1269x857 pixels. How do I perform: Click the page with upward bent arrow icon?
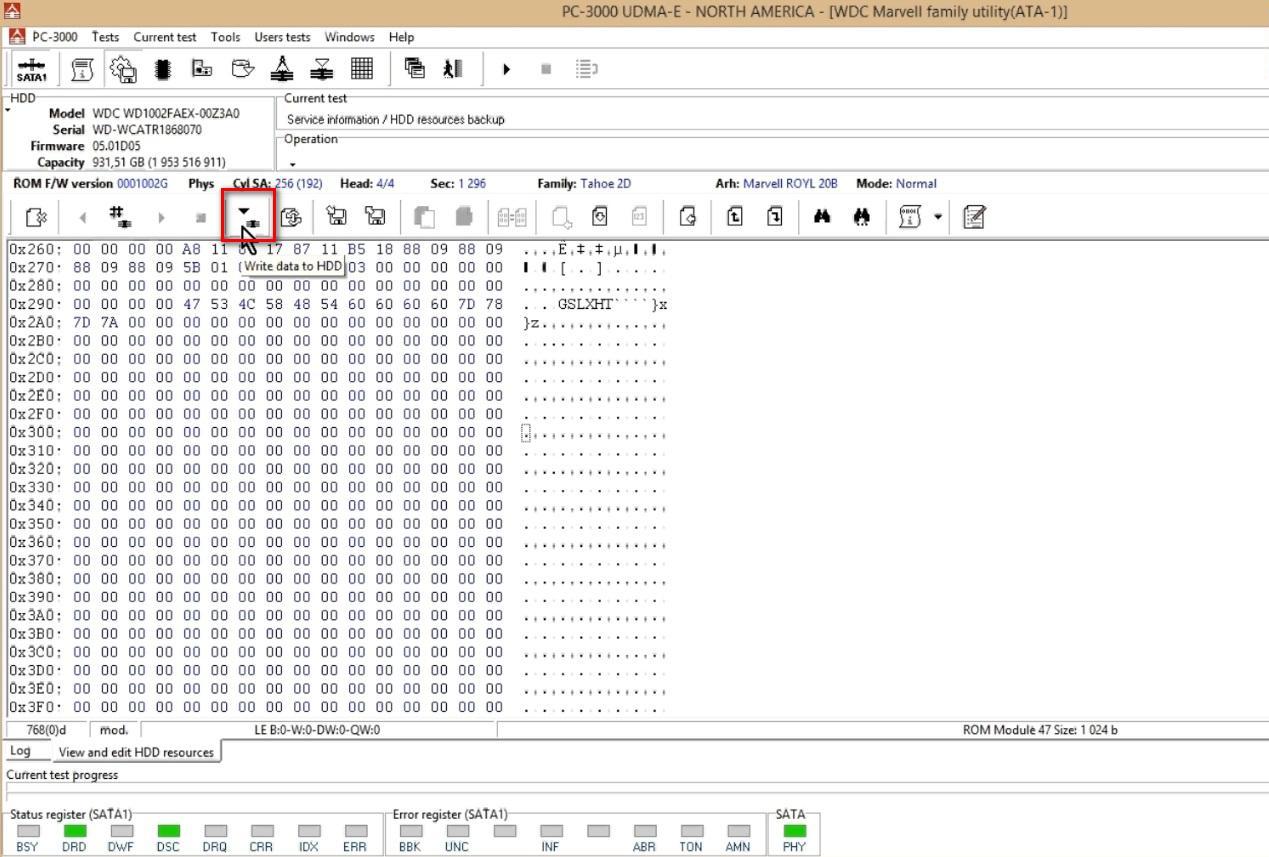coord(735,216)
